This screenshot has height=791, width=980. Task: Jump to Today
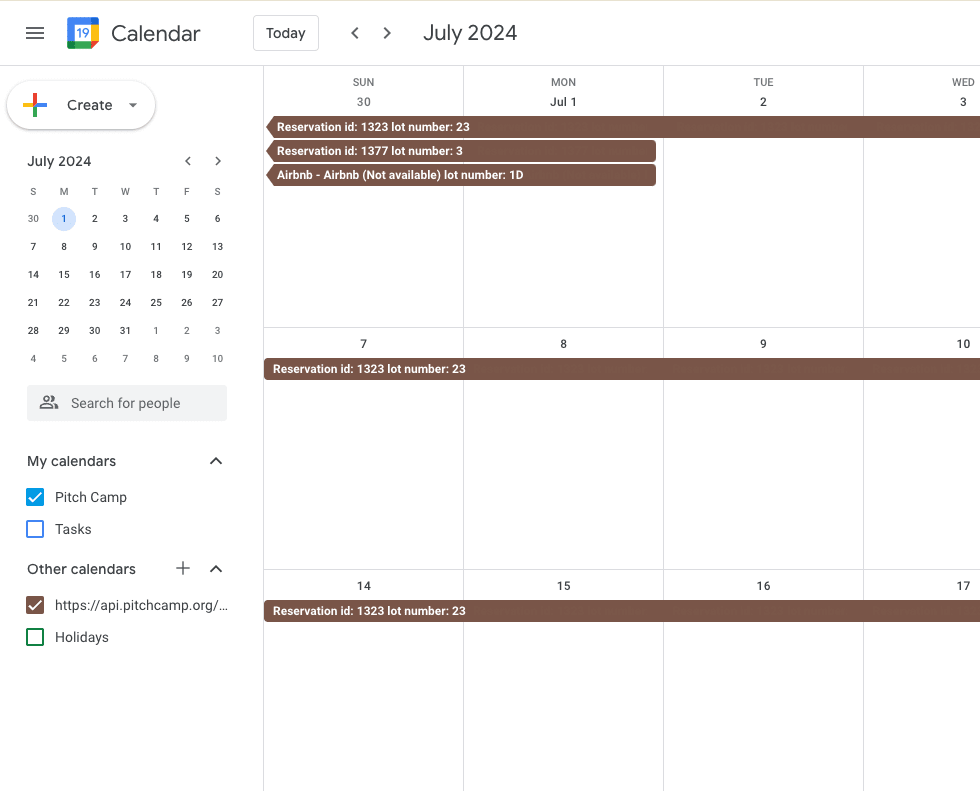(286, 33)
